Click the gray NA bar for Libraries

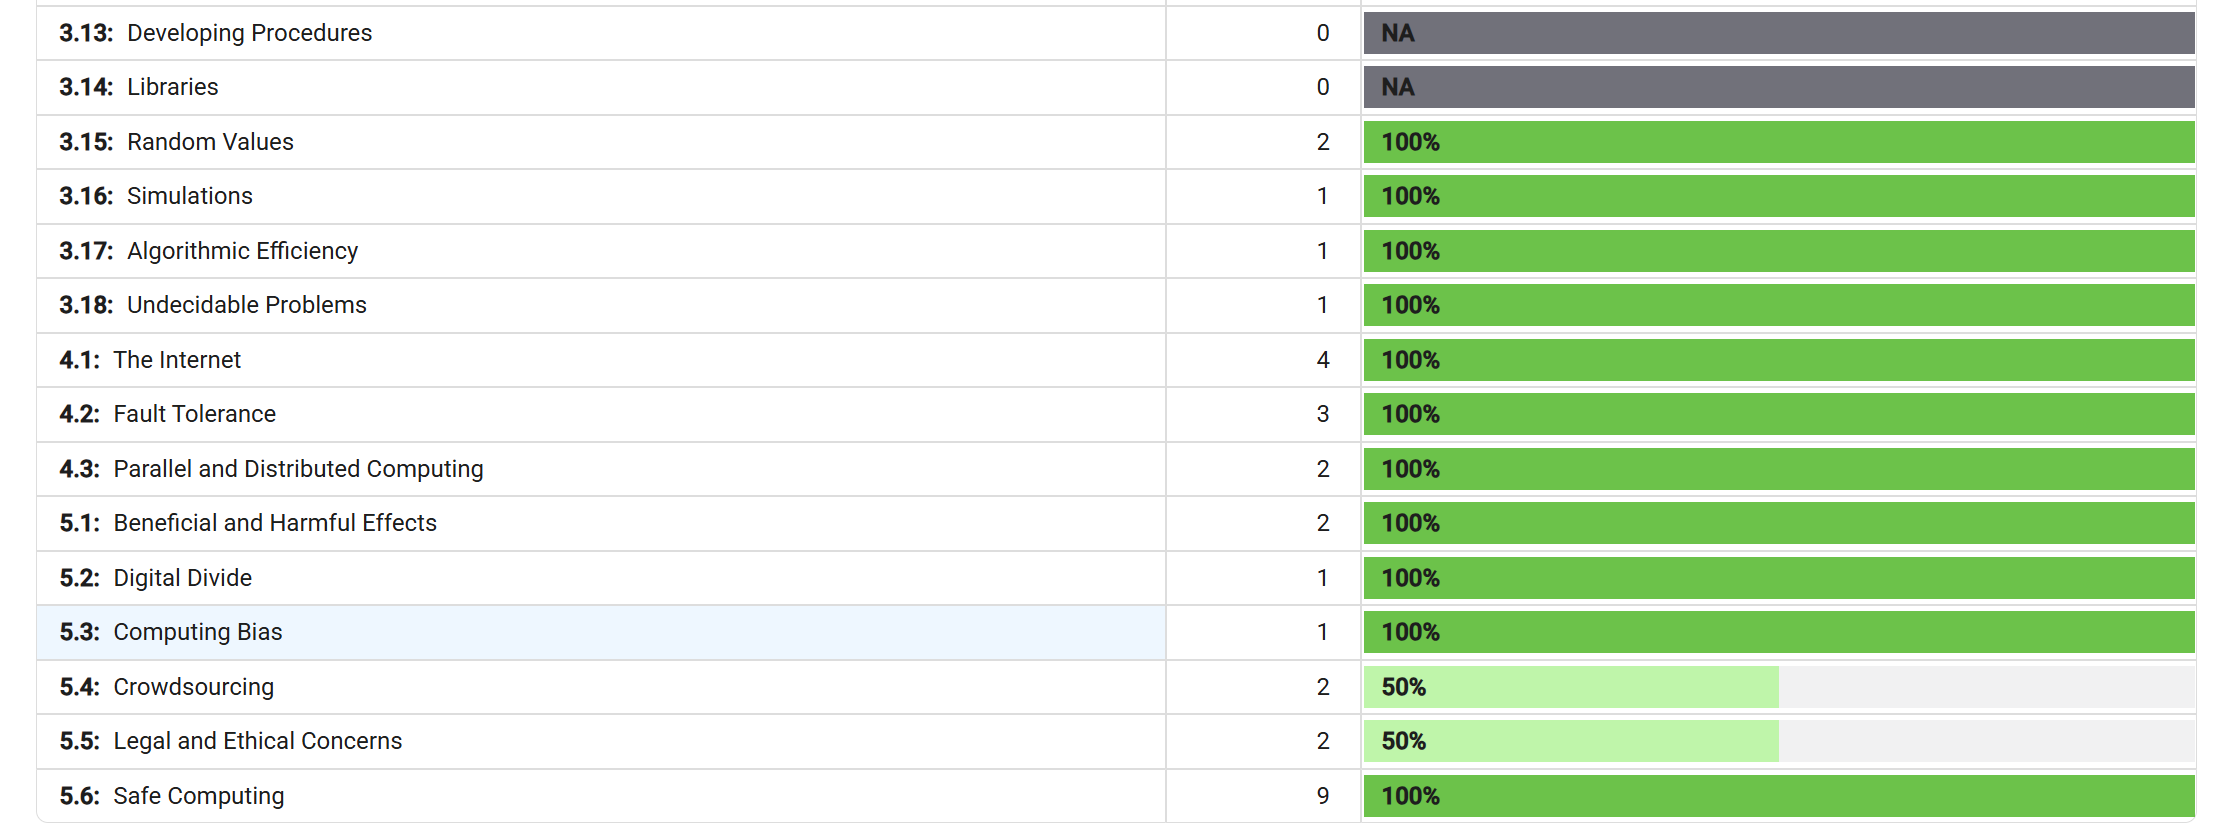(1779, 87)
